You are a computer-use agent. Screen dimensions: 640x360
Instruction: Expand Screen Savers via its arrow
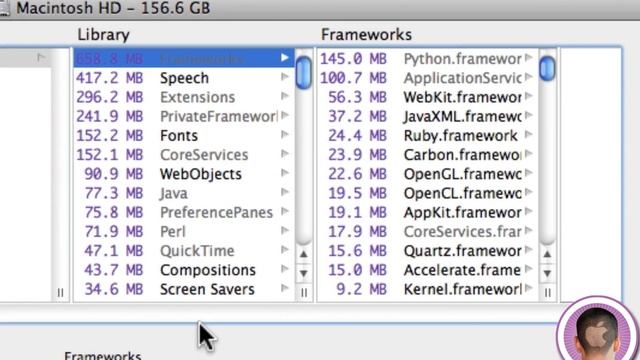tap(285, 288)
